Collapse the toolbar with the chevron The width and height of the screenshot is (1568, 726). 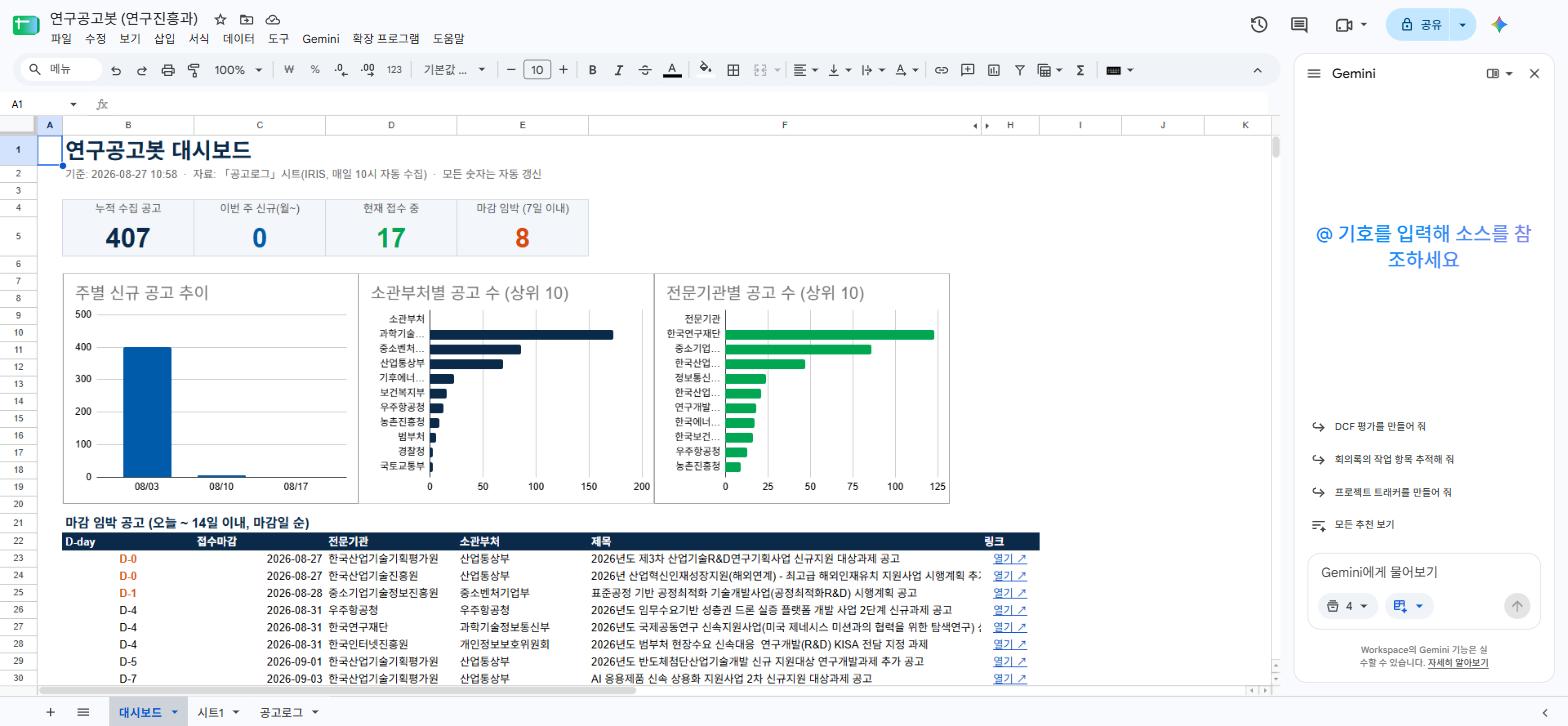pos(1257,70)
